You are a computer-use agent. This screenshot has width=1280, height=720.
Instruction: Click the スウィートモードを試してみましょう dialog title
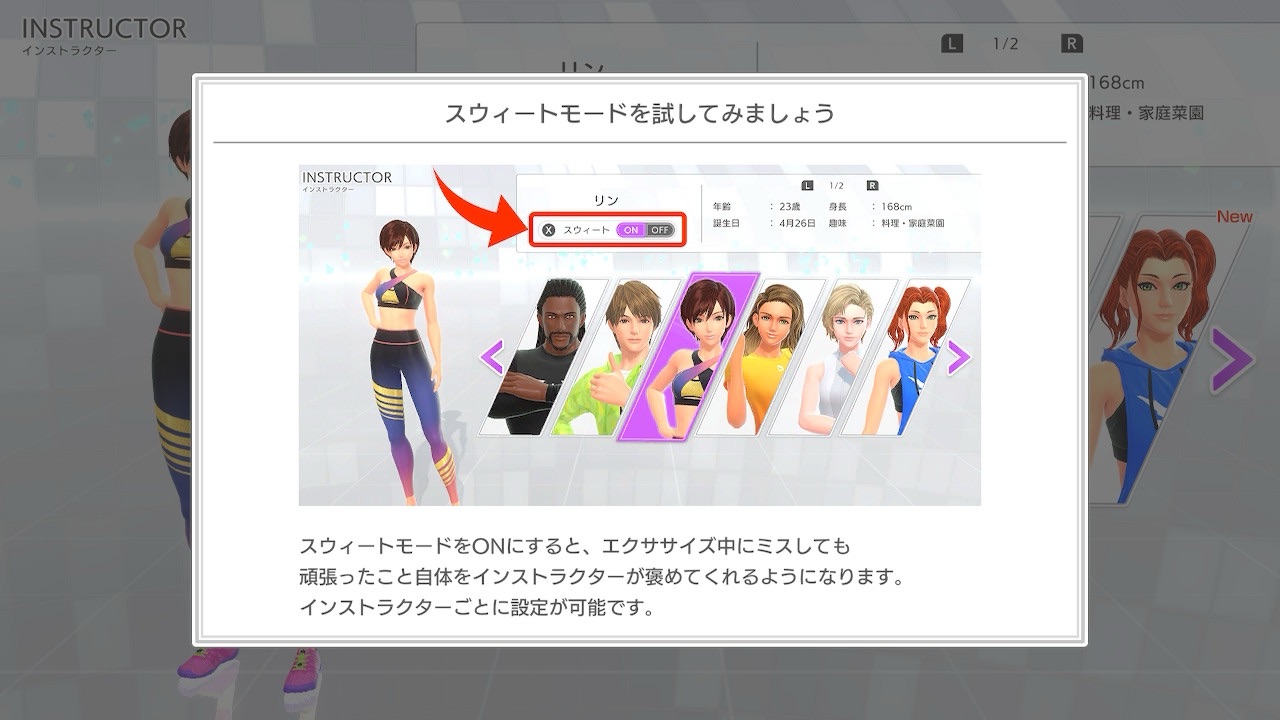click(639, 113)
